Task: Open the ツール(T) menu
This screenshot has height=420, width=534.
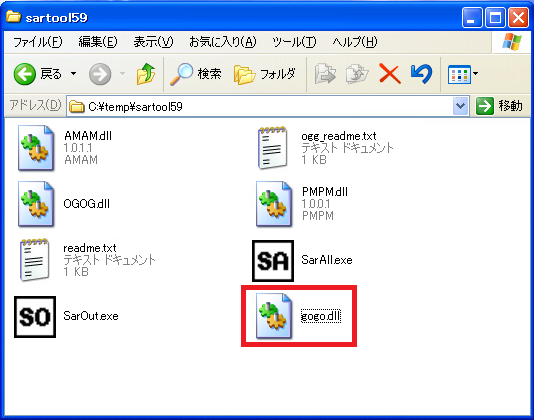Action: pos(294,42)
